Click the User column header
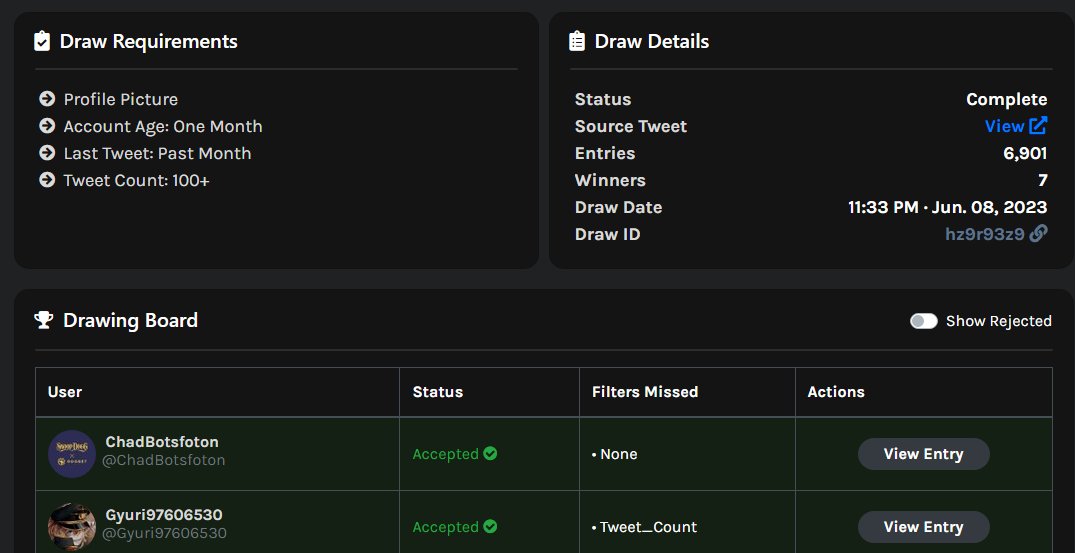The image size is (1075, 553). [x=65, y=392]
